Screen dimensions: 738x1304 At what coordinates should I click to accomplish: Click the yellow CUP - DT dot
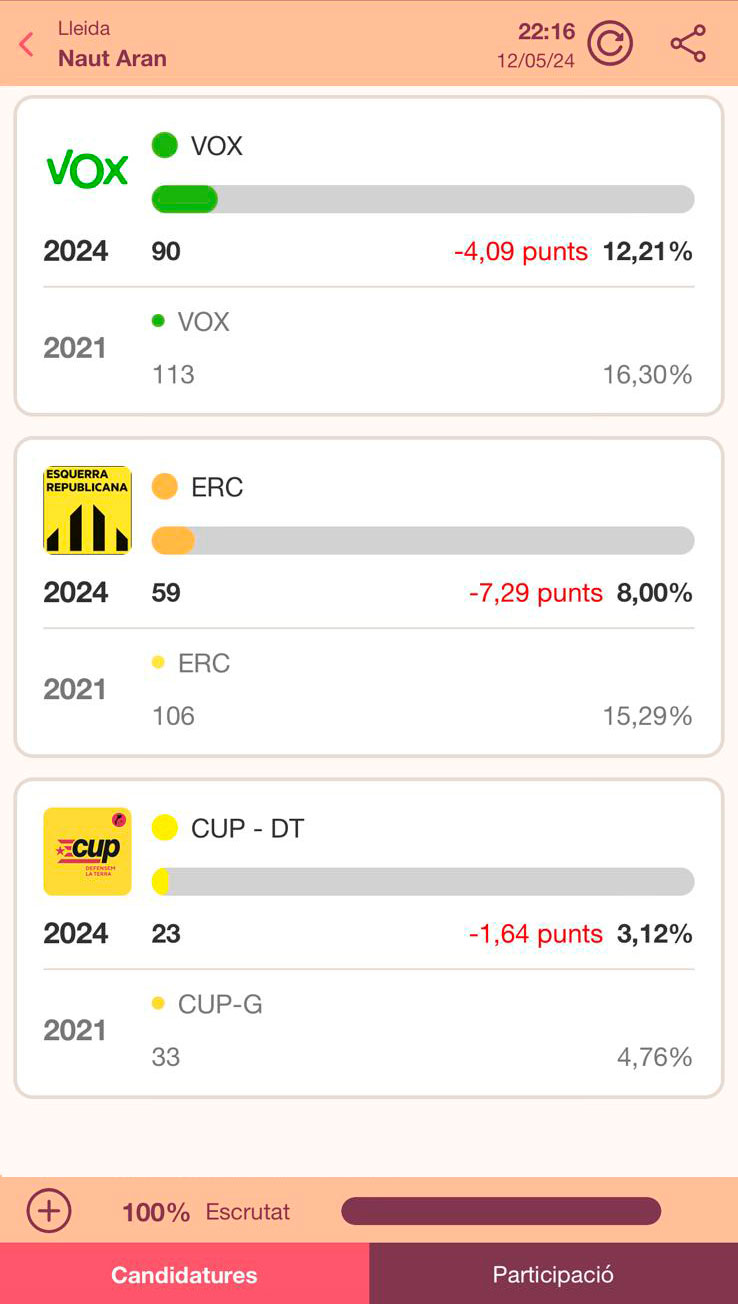(165, 828)
